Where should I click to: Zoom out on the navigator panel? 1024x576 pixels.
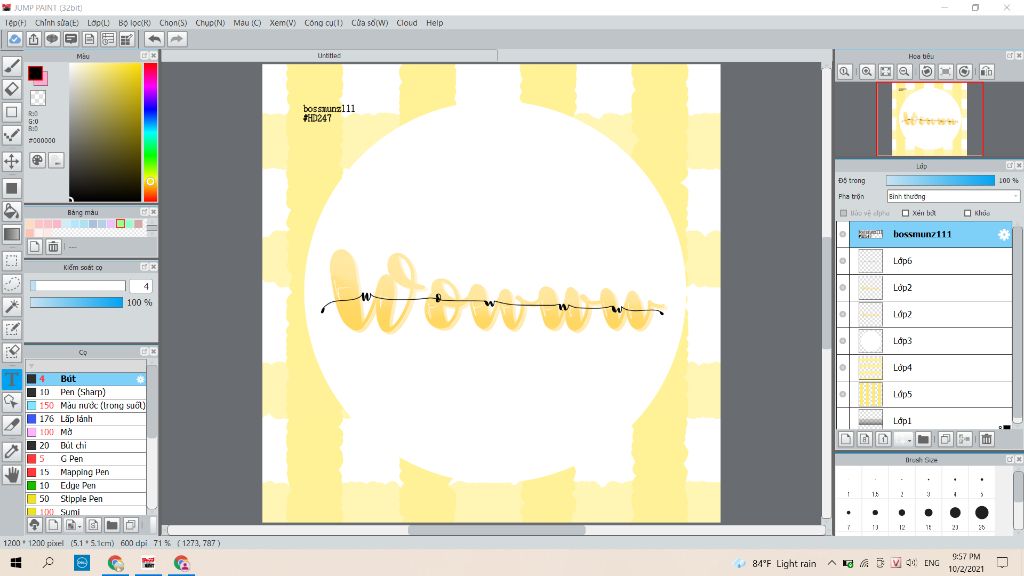click(x=904, y=72)
